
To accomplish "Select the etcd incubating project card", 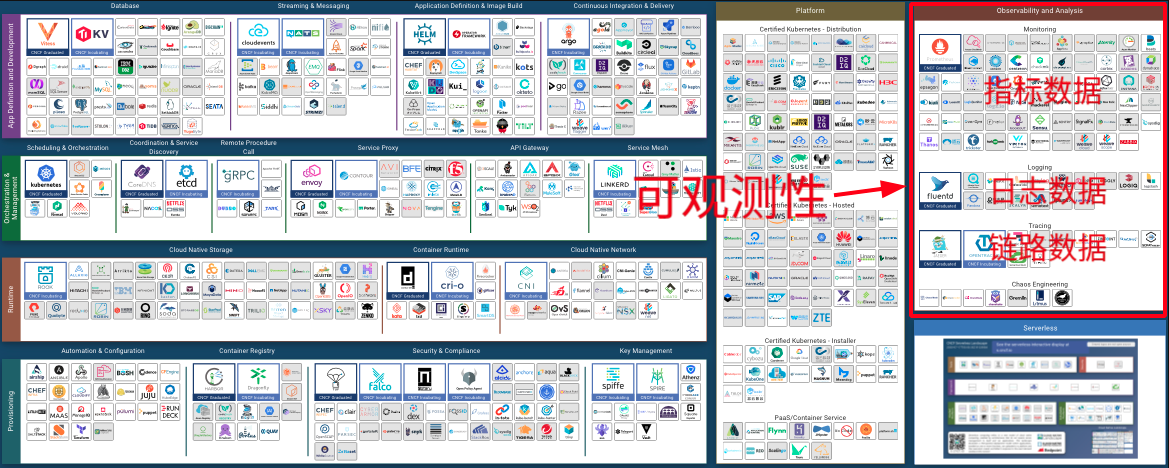I will 186,178.
